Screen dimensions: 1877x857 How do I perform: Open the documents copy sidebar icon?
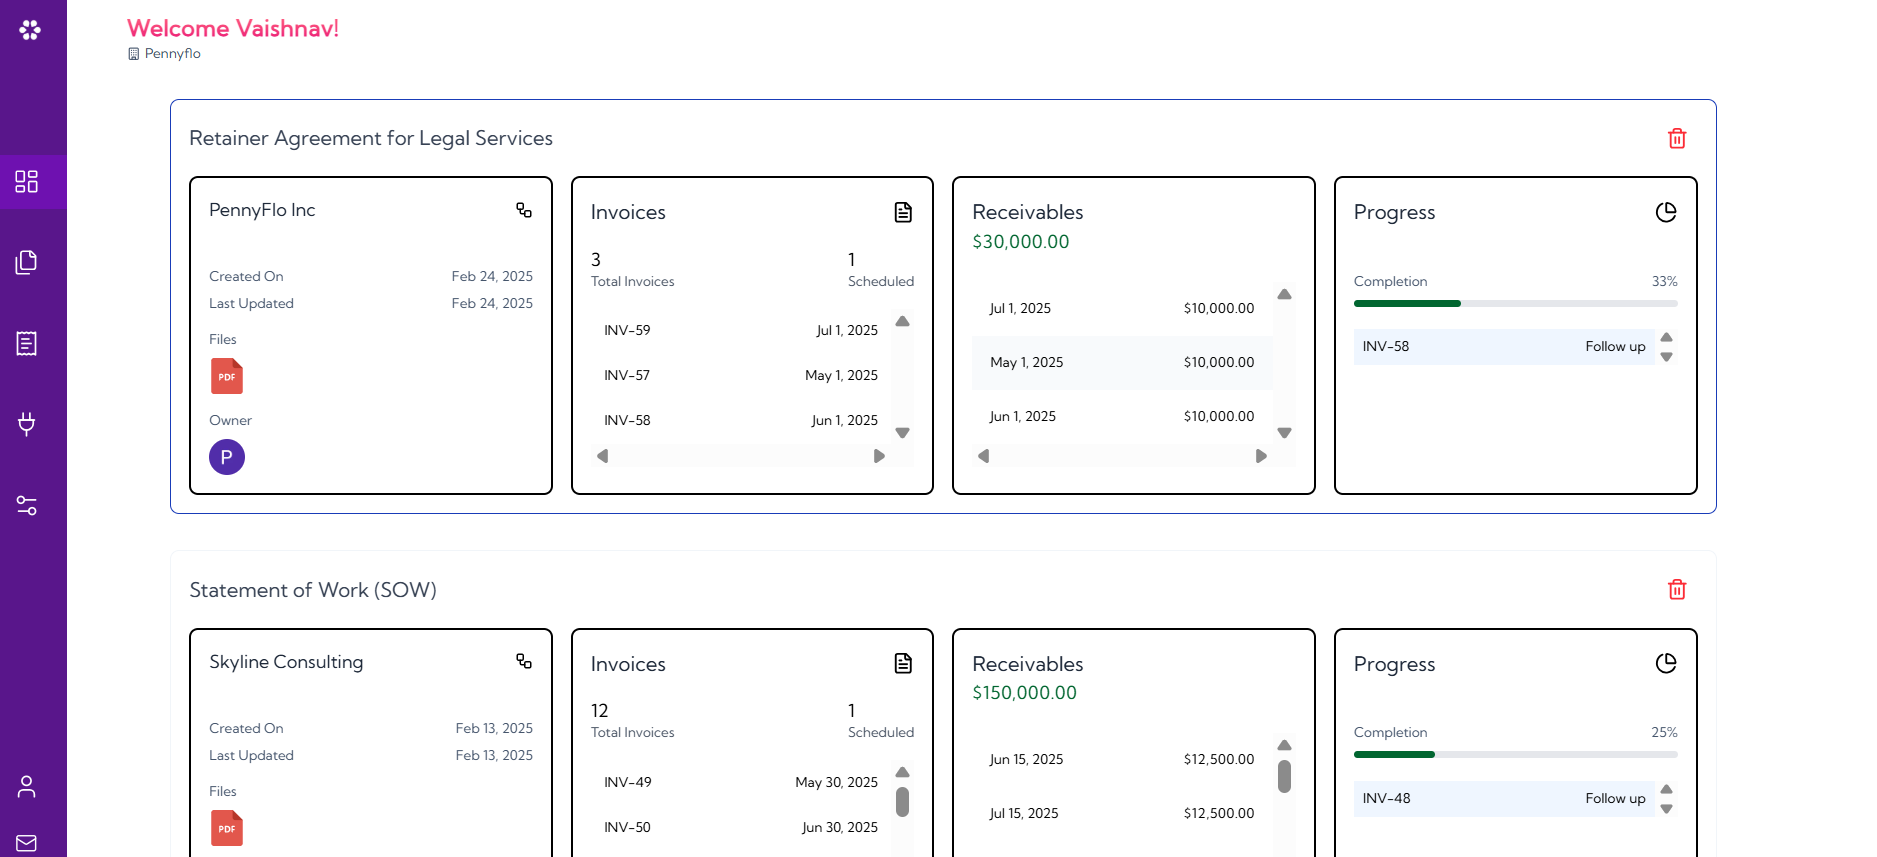[x=27, y=262]
